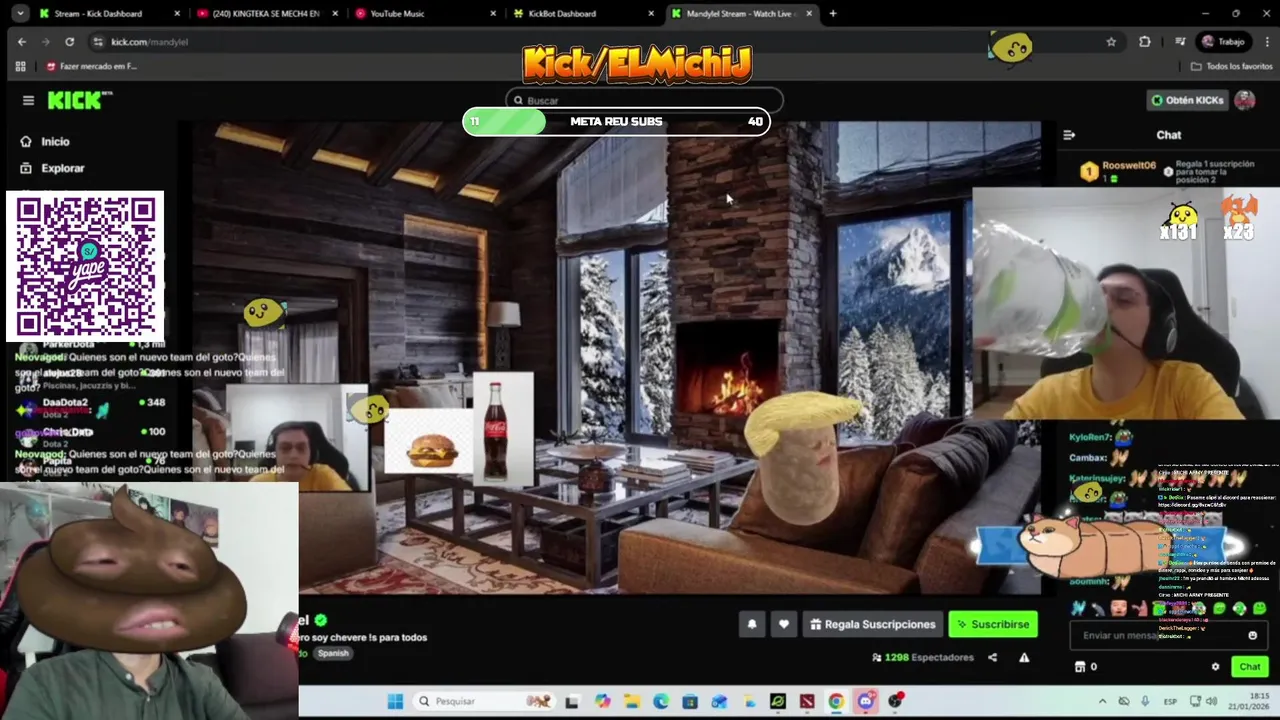Click the KICK logo
The image size is (1280, 720).
[80, 100]
